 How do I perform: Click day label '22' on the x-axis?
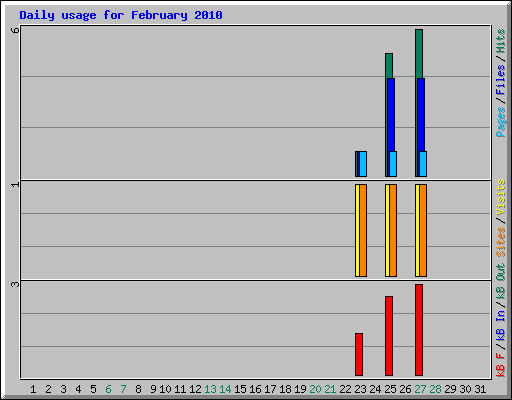pos(345,389)
